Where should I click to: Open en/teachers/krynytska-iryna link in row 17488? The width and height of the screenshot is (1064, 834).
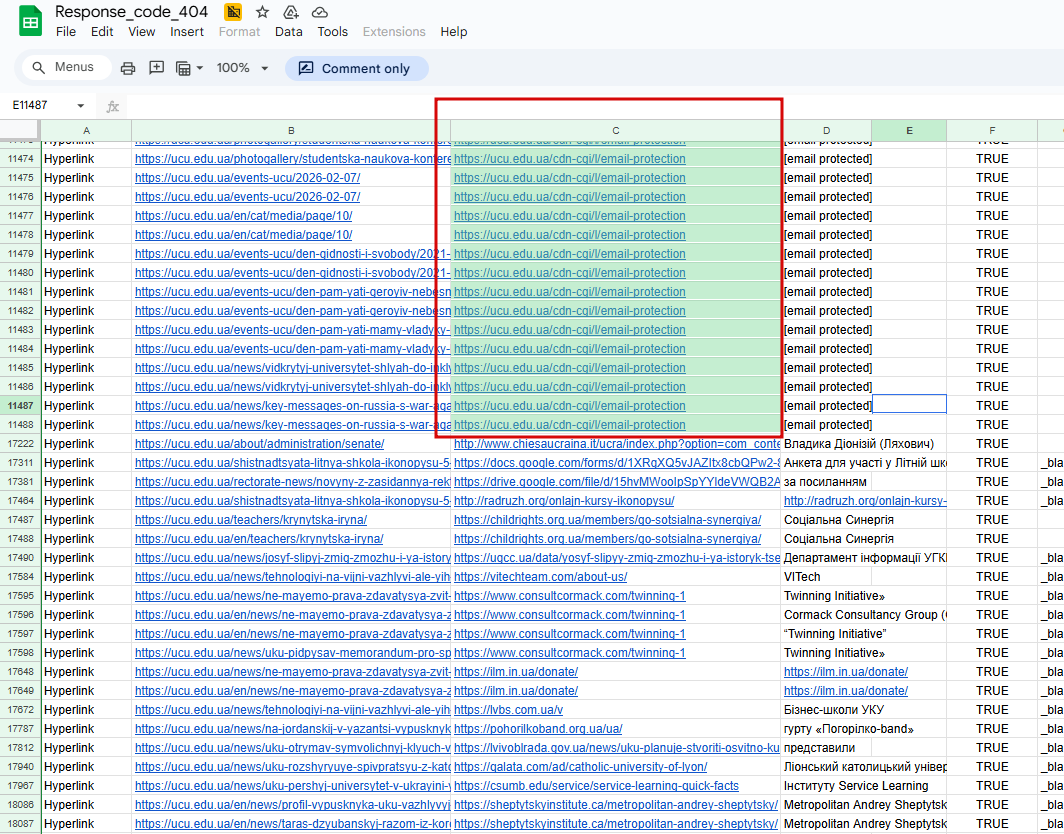tap(259, 539)
